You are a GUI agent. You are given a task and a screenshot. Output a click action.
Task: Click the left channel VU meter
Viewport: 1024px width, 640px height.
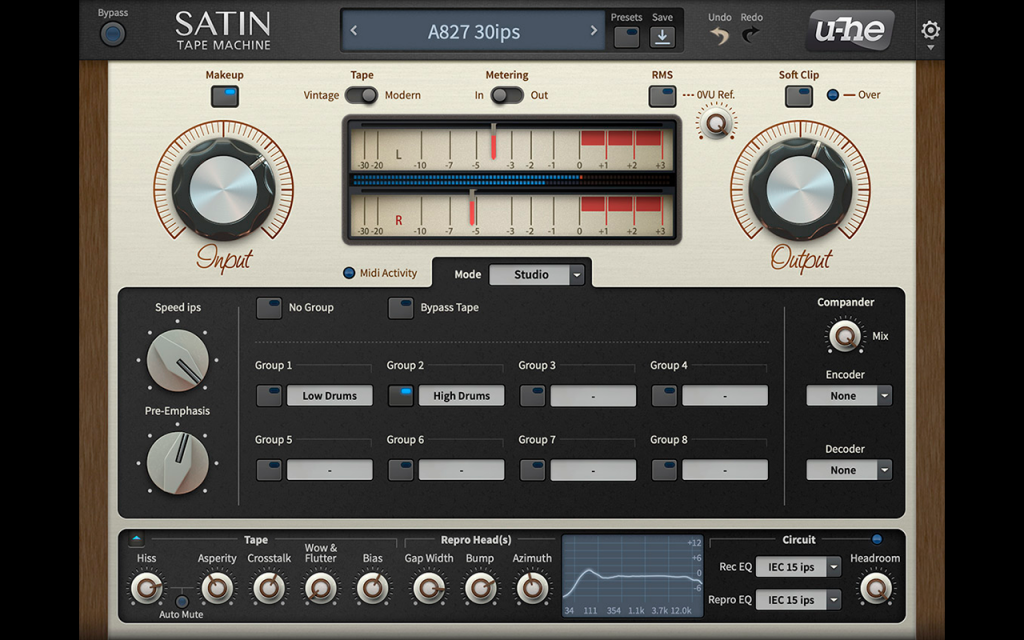[511, 147]
